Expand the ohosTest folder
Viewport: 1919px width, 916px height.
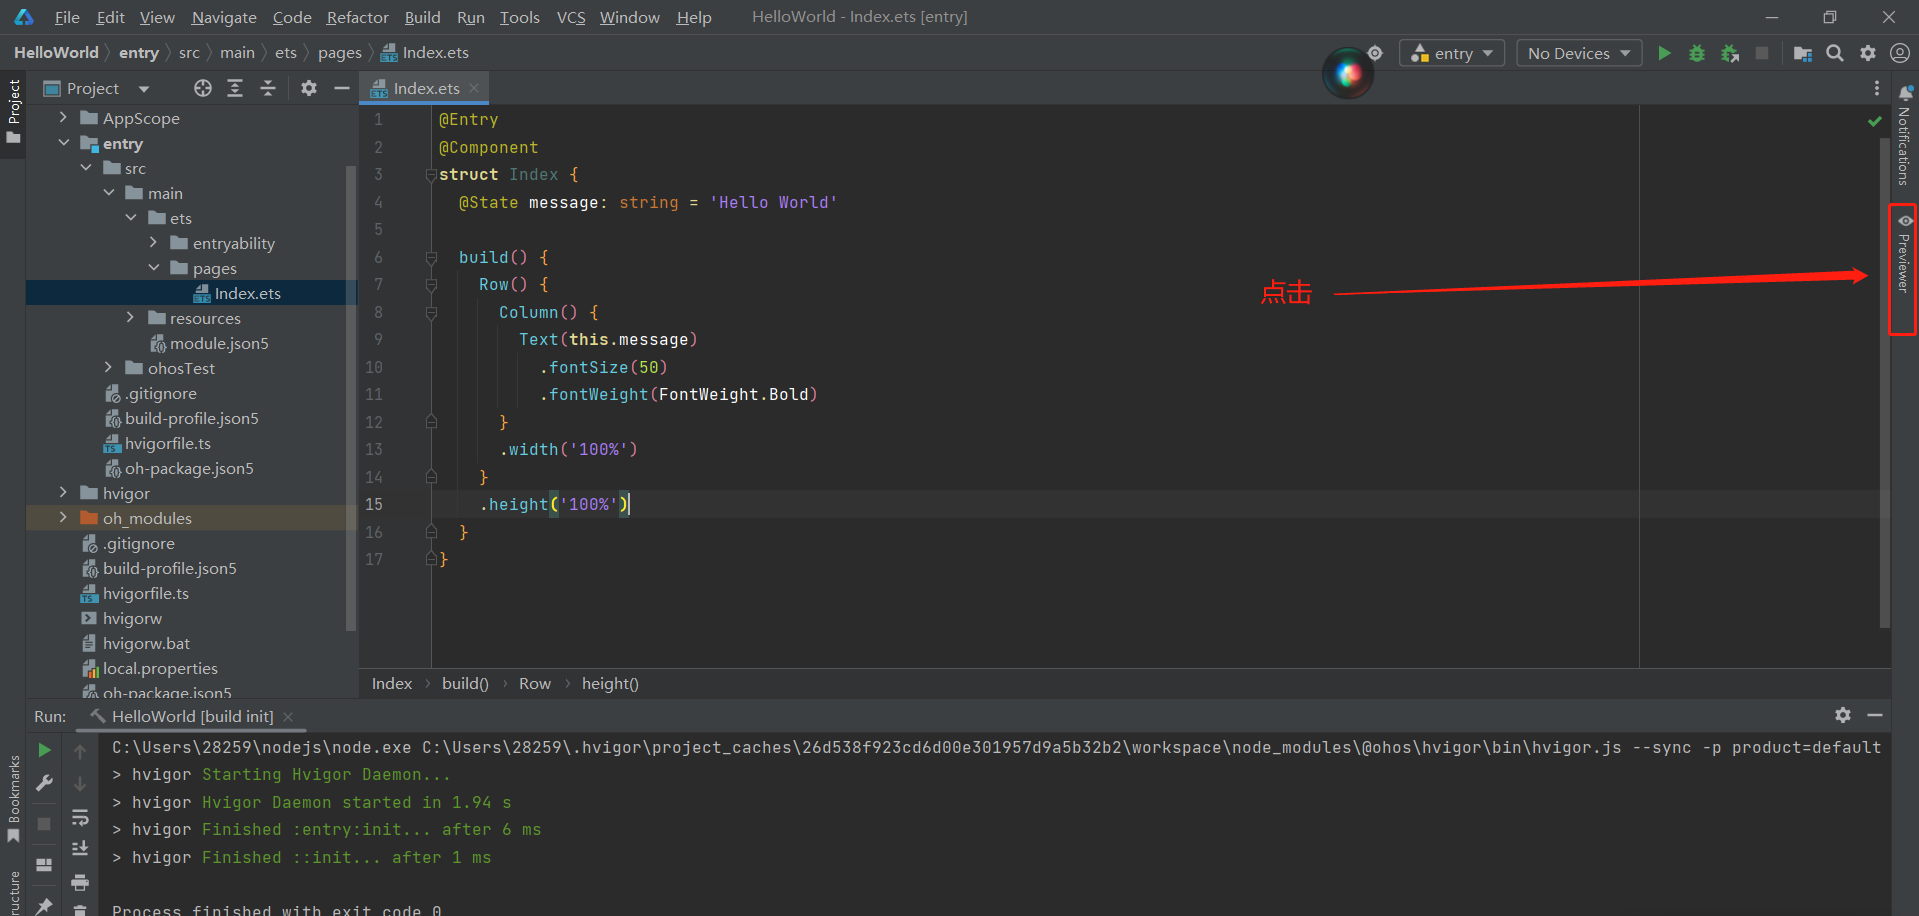(108, 368)
